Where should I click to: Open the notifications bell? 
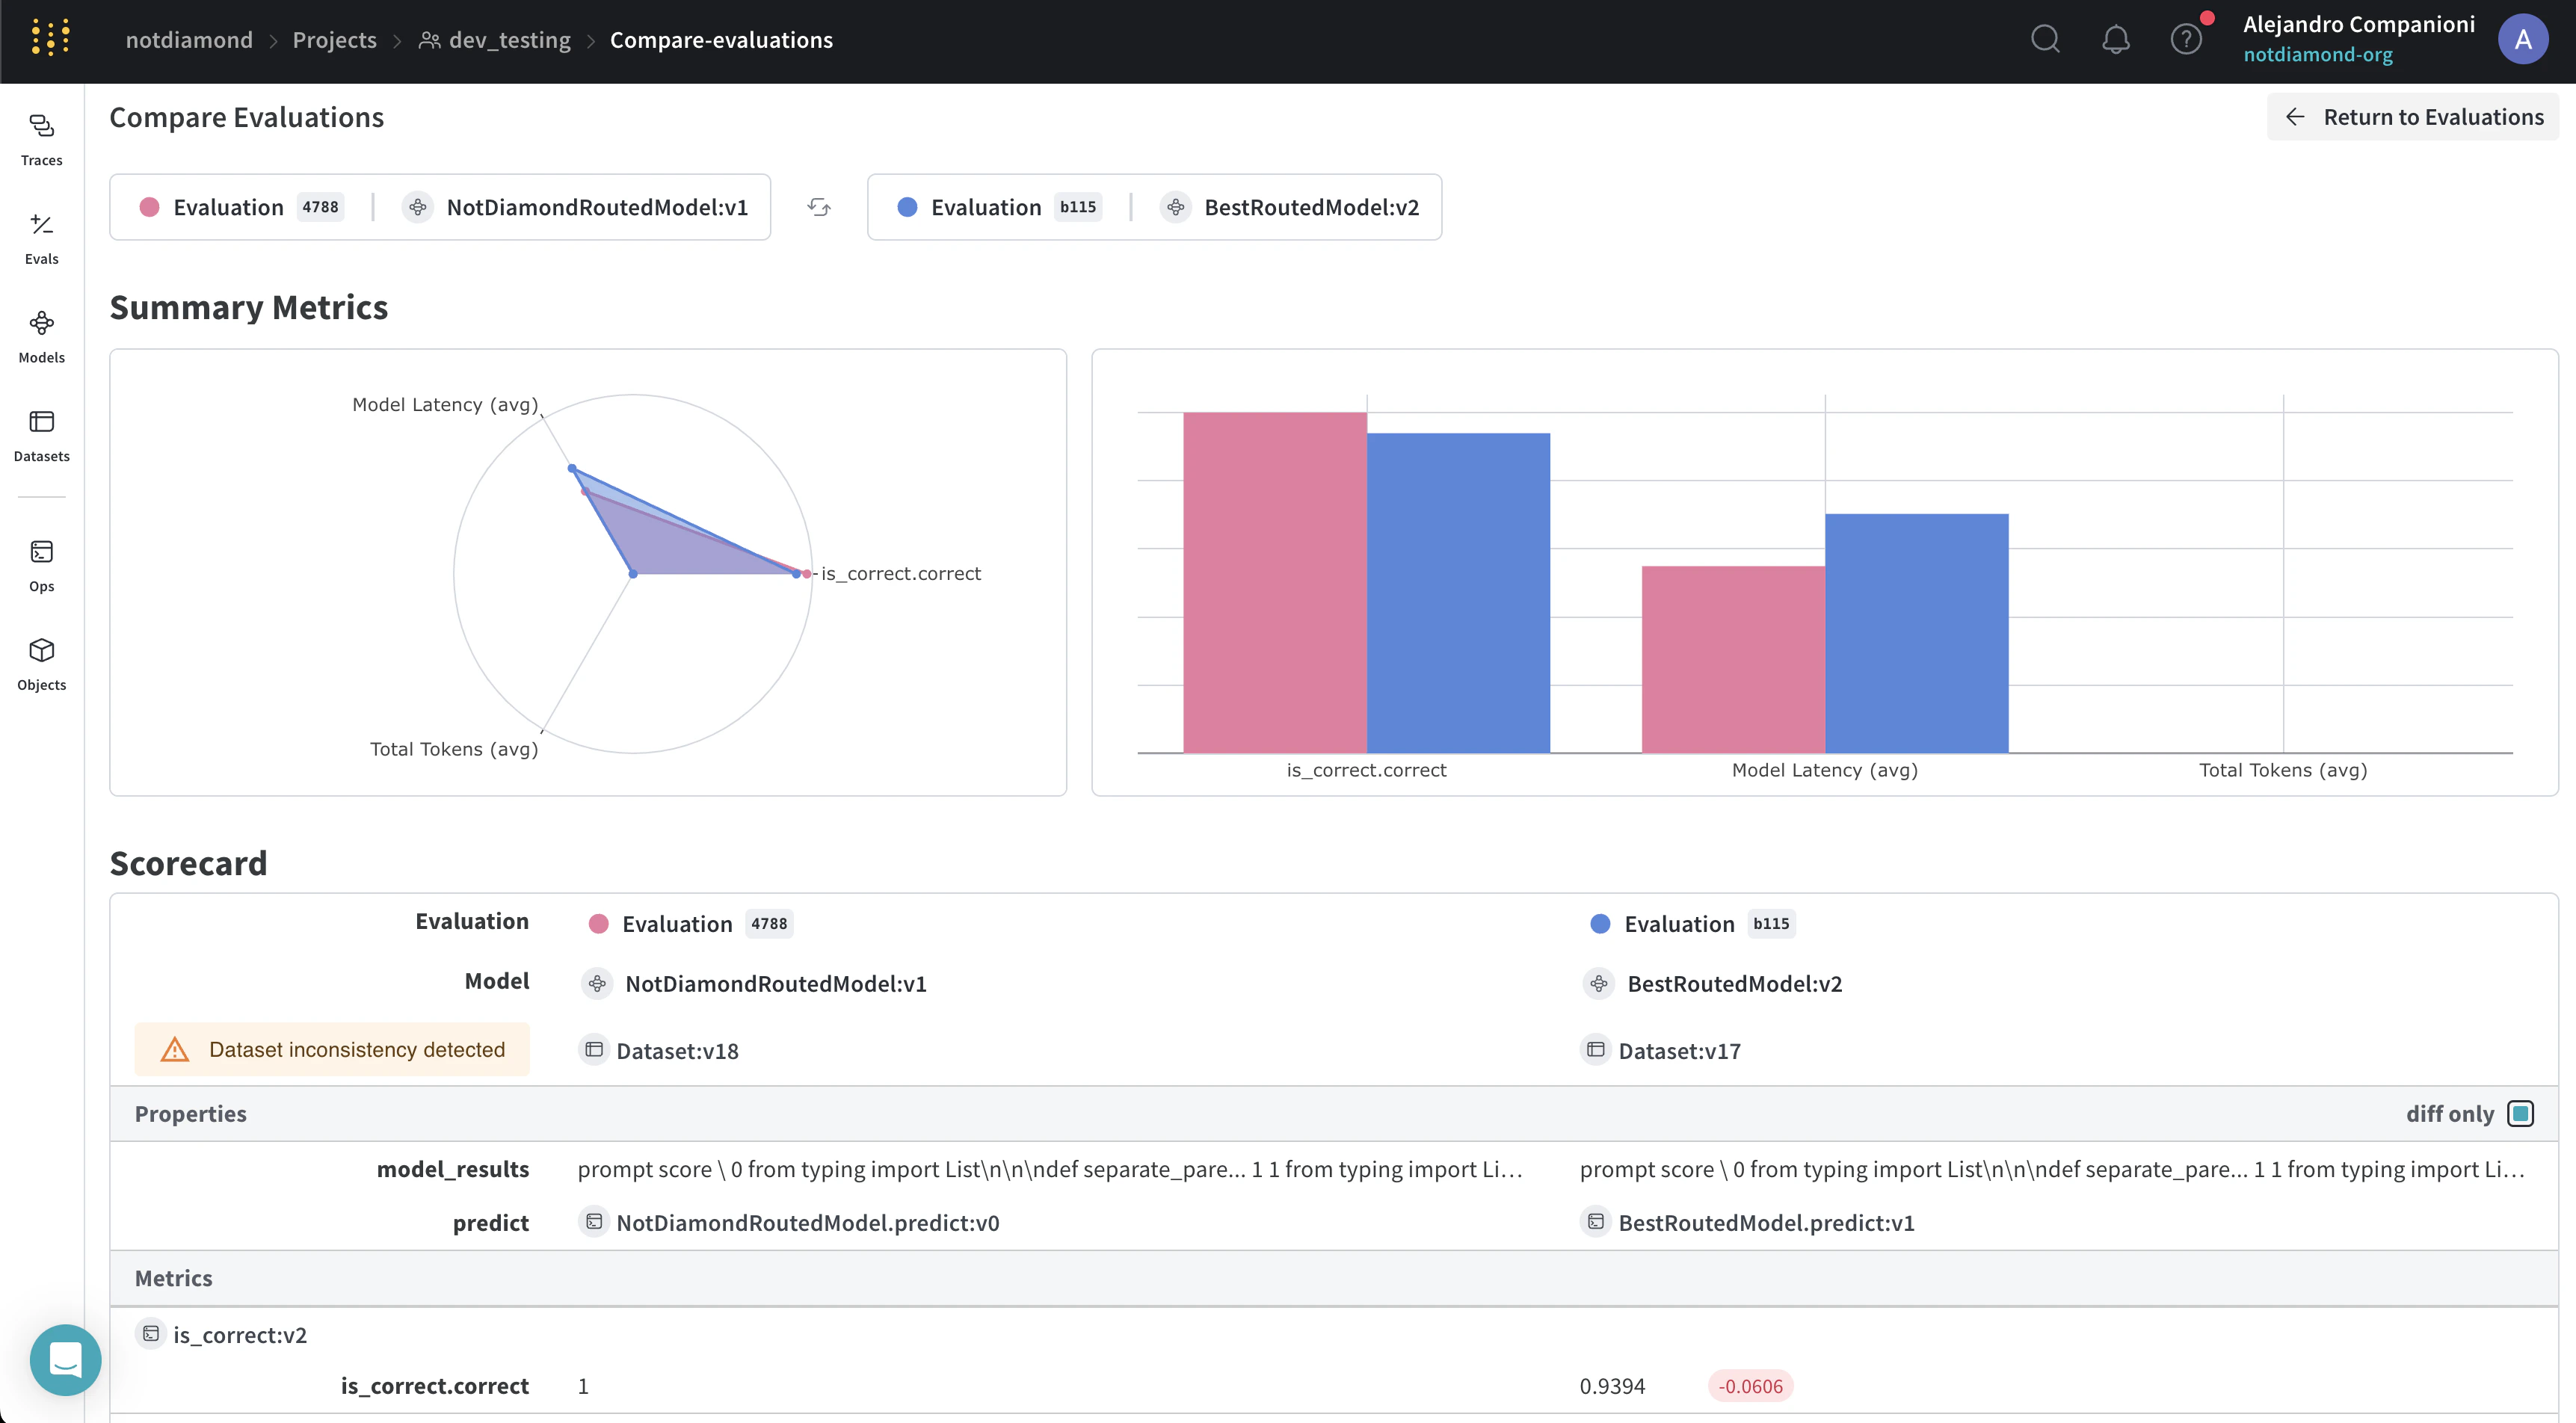[x=2115, y=40]
